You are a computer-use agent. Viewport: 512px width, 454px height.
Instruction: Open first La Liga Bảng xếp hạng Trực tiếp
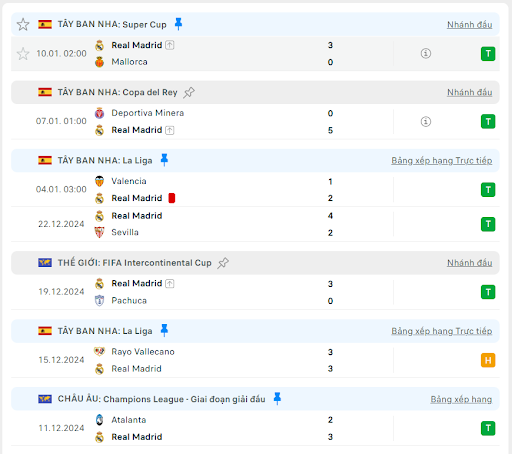[442, 161]
